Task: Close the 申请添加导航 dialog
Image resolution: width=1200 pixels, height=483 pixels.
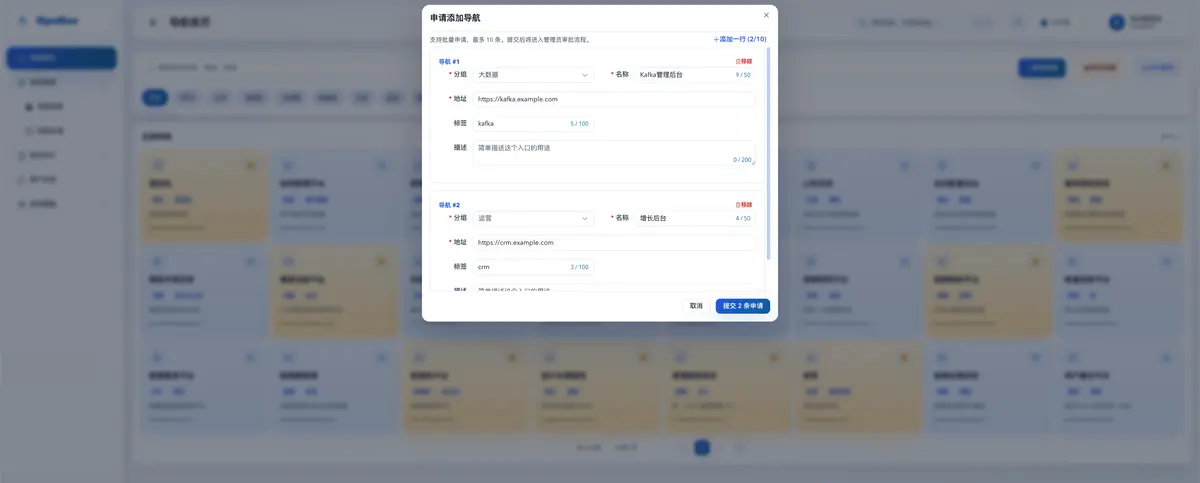Action: 766,15
